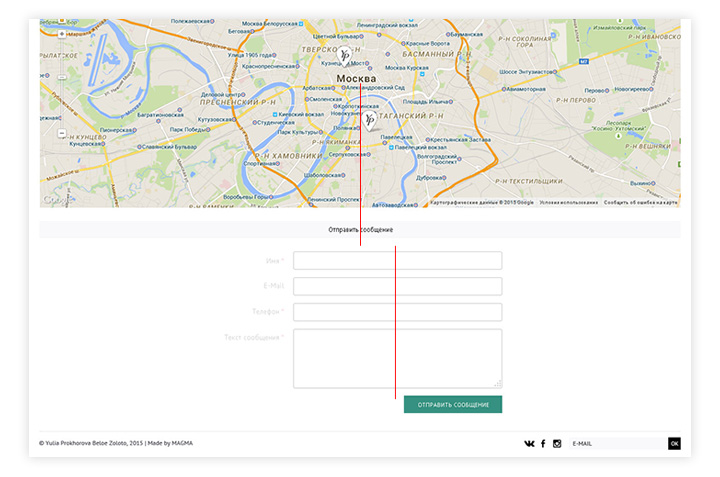The image size is (720, 477).
Task: Open the Made by MAGMA link
Action: (x=170, y=443)
